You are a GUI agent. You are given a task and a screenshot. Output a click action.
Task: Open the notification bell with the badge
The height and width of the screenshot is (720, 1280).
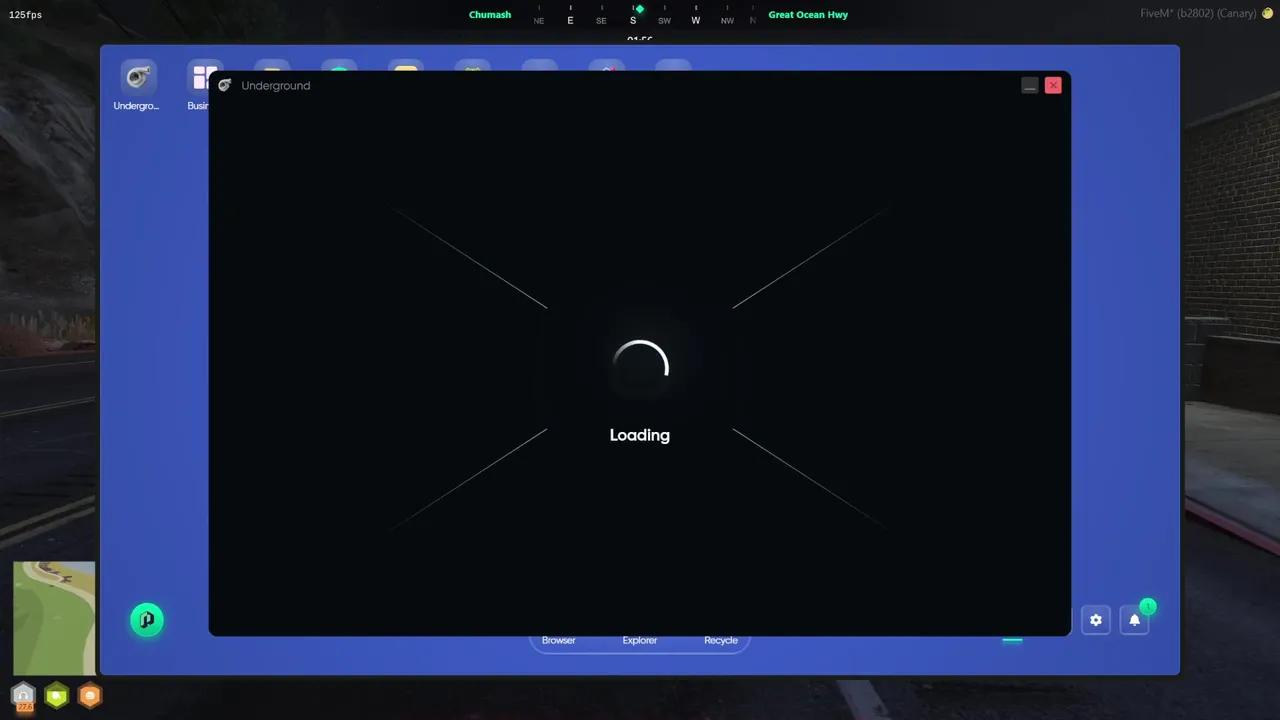(1134, 620)
